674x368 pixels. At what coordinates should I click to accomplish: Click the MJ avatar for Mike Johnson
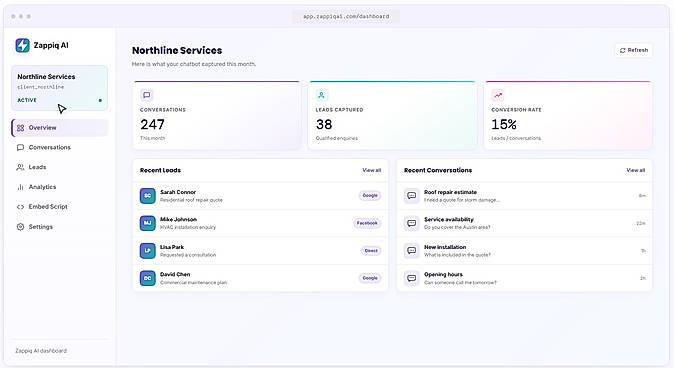pyautogui.click(x=147, y=223)
